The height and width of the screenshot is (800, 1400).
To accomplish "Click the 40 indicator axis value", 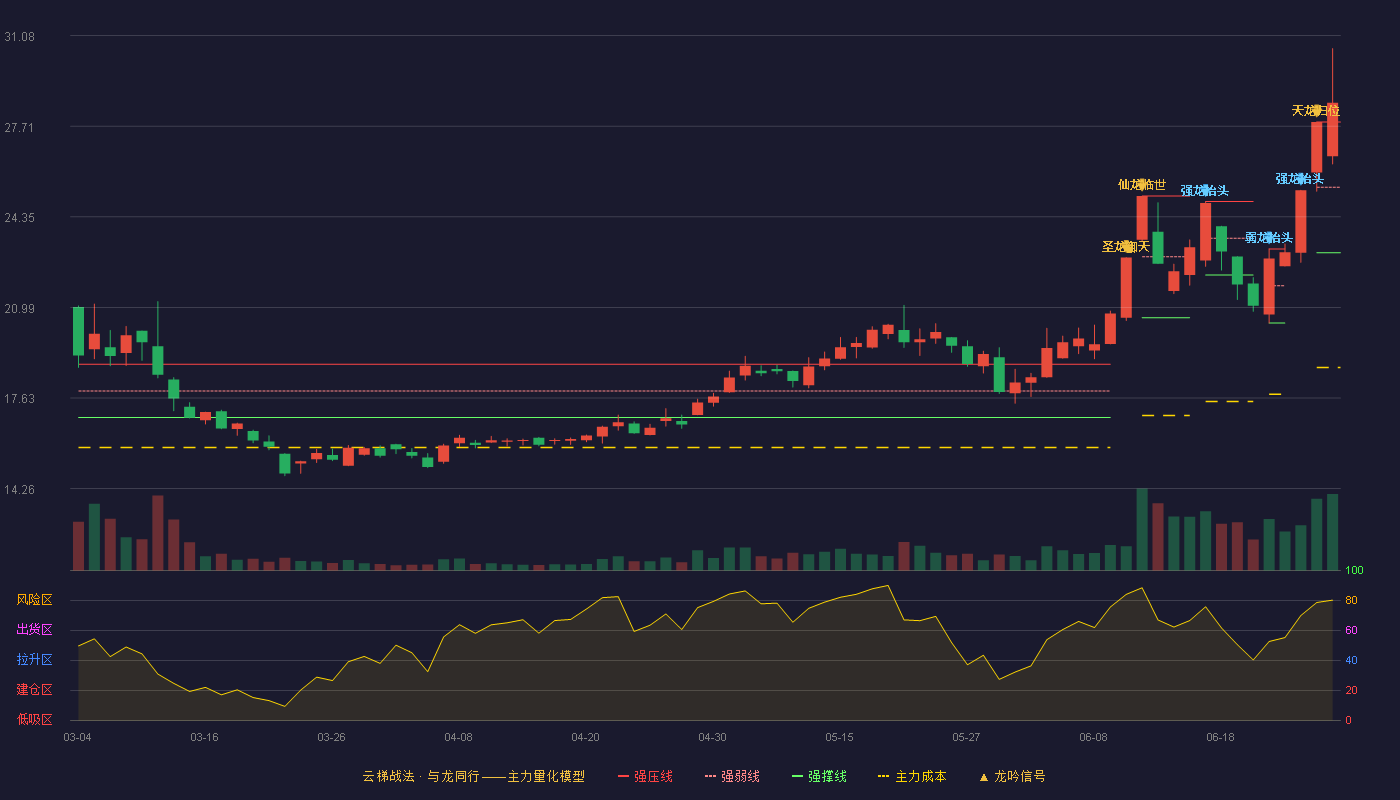I will (x=1350, y=660).
